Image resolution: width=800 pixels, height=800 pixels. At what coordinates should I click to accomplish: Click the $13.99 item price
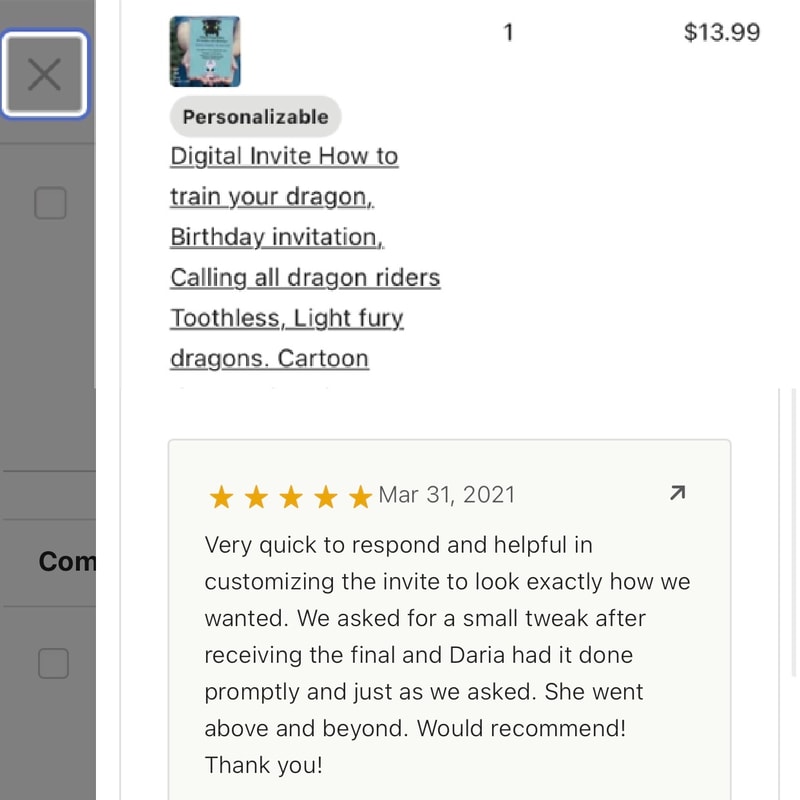pyautogui.click(x=721, y=32)
